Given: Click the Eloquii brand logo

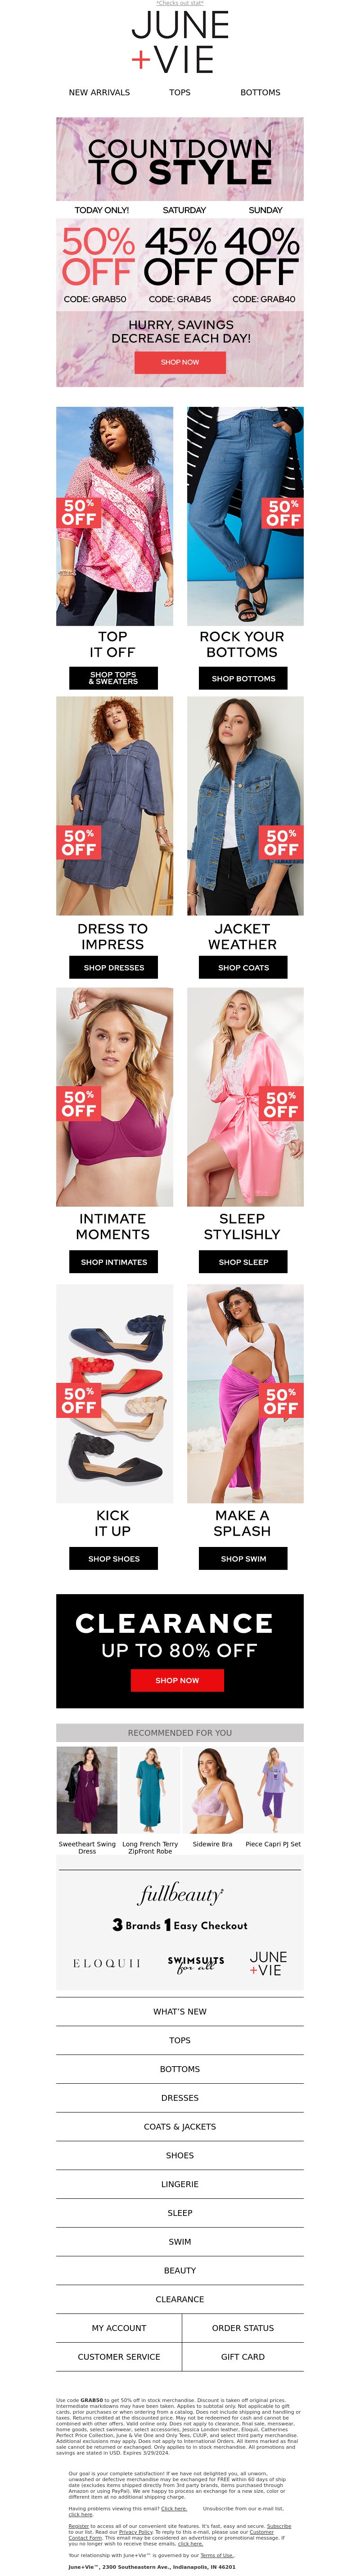Looking at the screenshot, I should [x=107, y=1963].
